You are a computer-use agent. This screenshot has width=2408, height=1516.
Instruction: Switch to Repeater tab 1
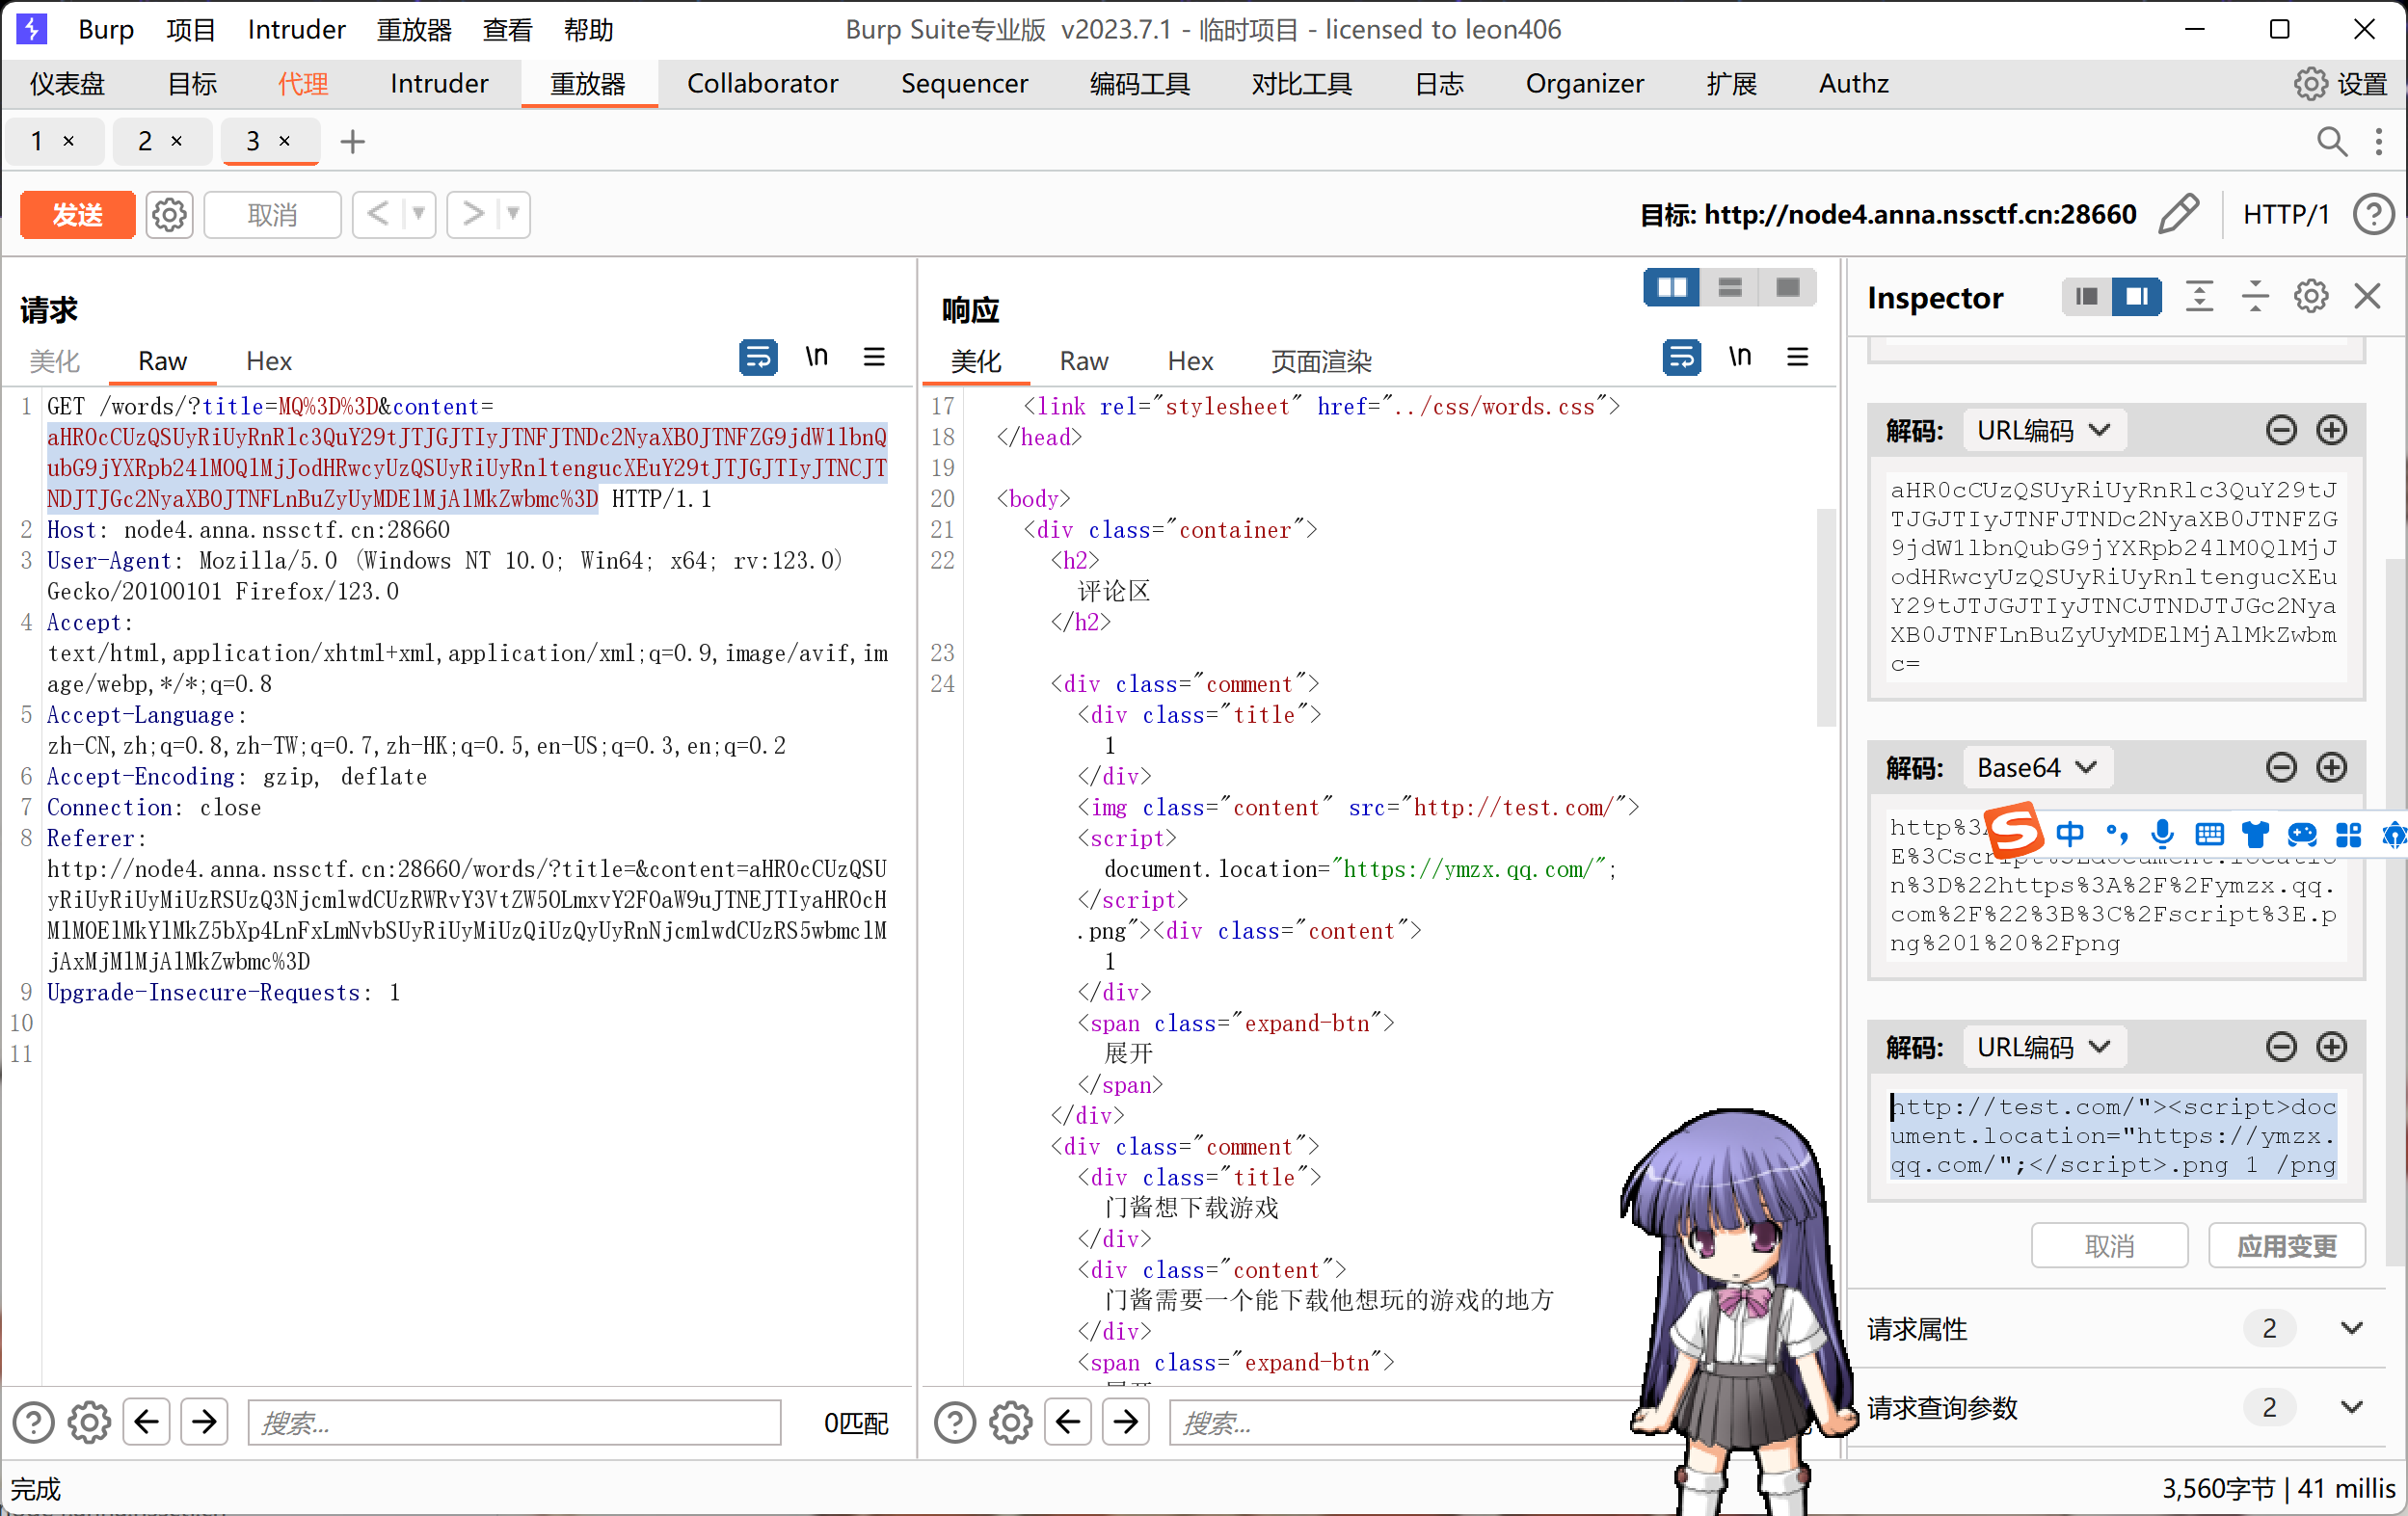[x=37, y=141]
